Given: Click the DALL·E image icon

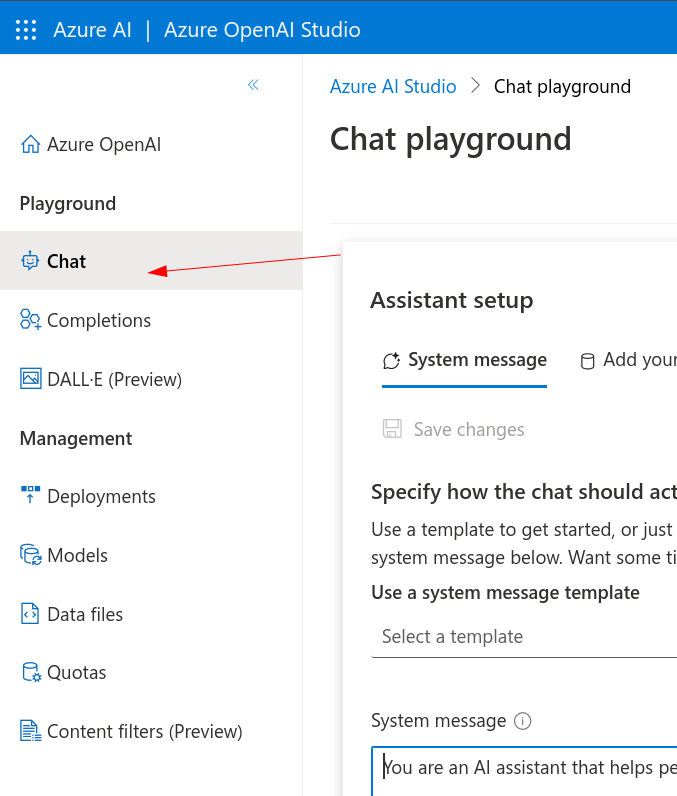Looking at the screenshot, I should [30, 379].
